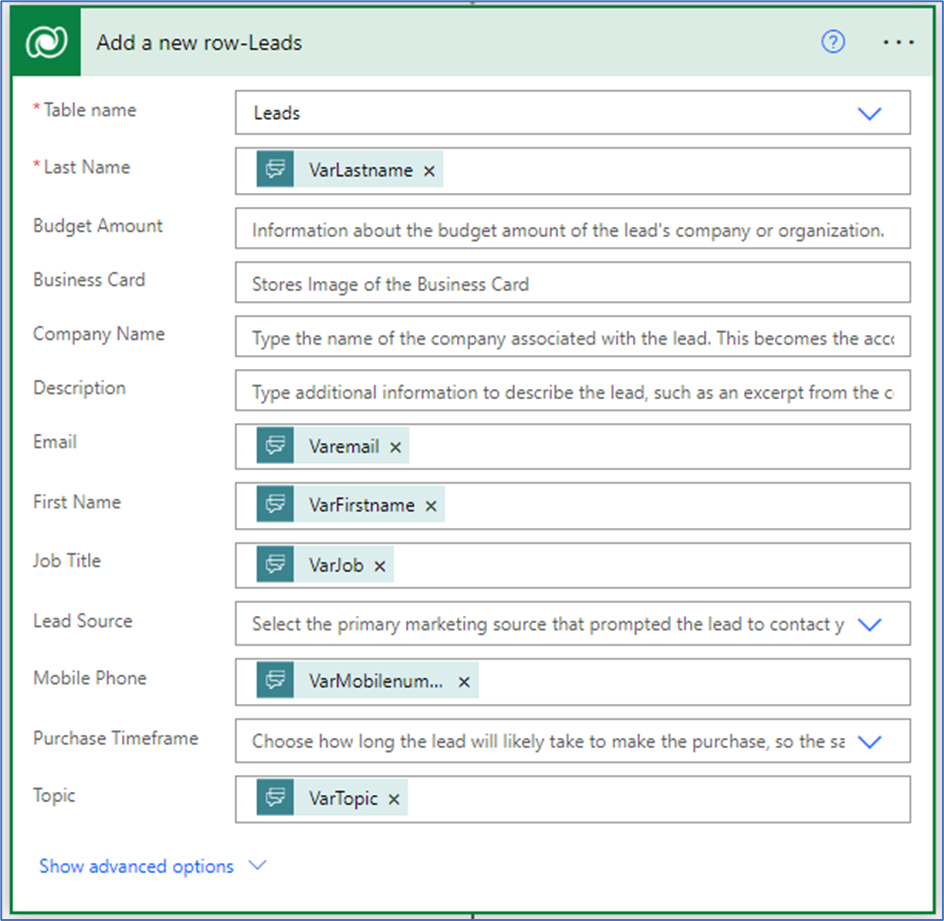
Task: Click the VarFirstname dynamic content token icon
Action: click(274, 505)
